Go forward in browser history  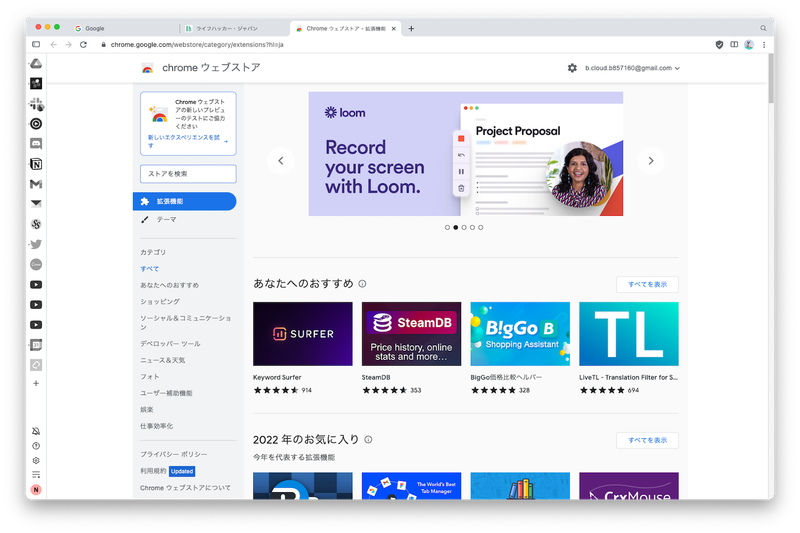[x=68, y=44]
